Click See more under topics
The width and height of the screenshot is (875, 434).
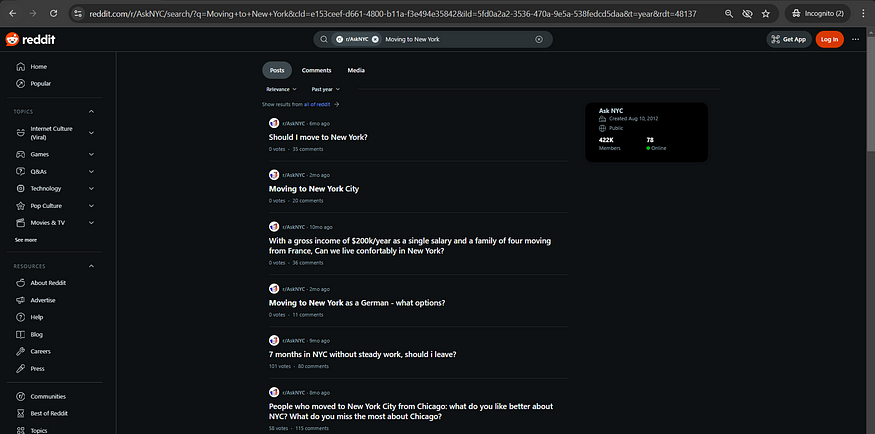(x=26, y=240)
